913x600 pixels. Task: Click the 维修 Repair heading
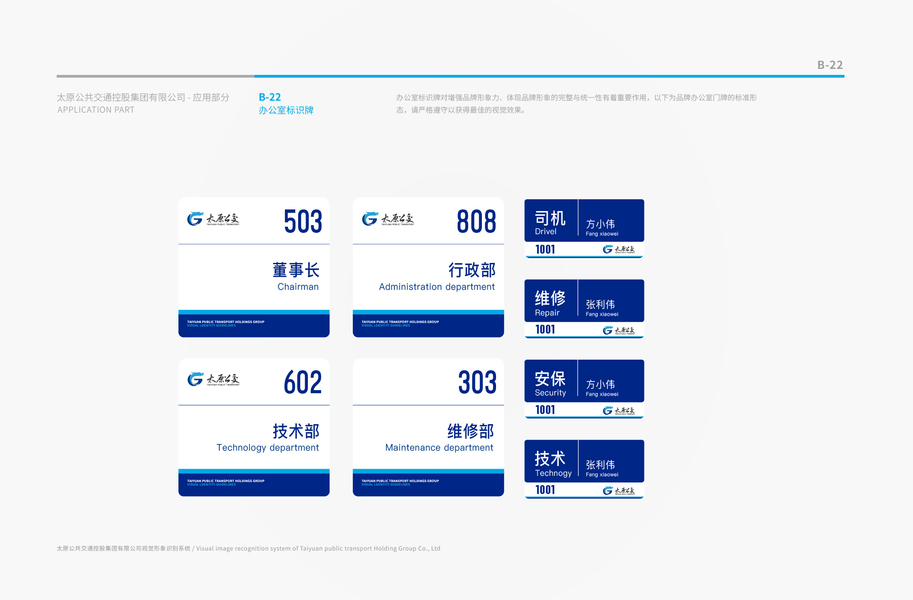coord(550,303)
